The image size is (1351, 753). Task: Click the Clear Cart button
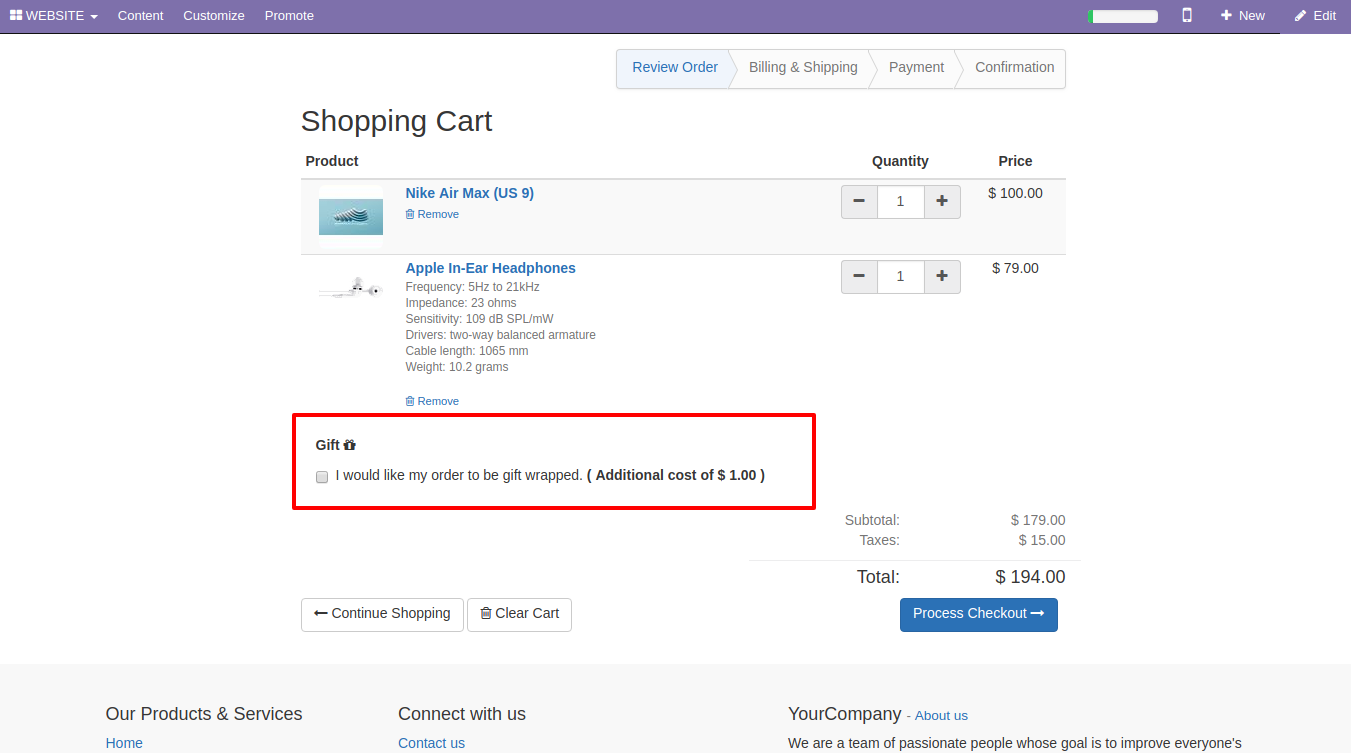click(x=519, y=614)
